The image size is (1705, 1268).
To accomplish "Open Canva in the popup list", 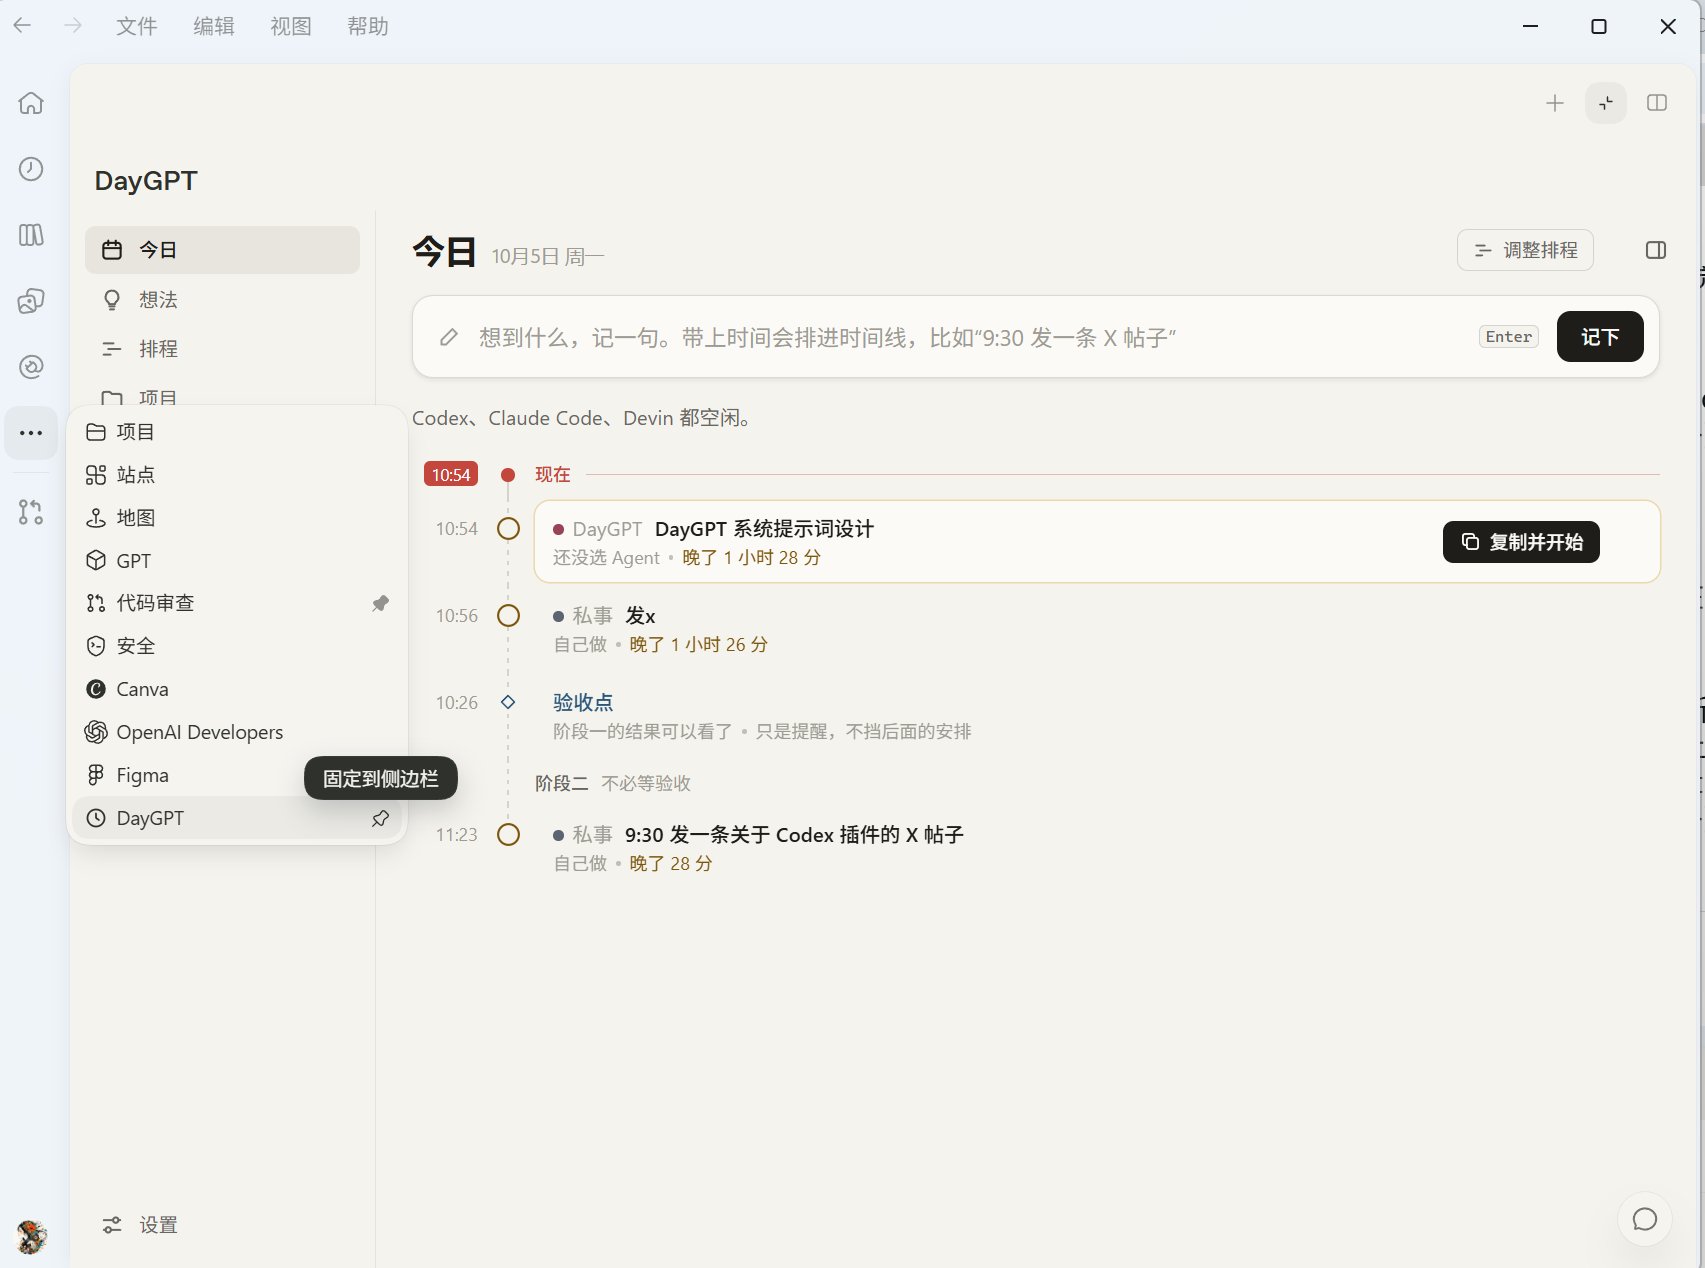I will coord(237,689).
